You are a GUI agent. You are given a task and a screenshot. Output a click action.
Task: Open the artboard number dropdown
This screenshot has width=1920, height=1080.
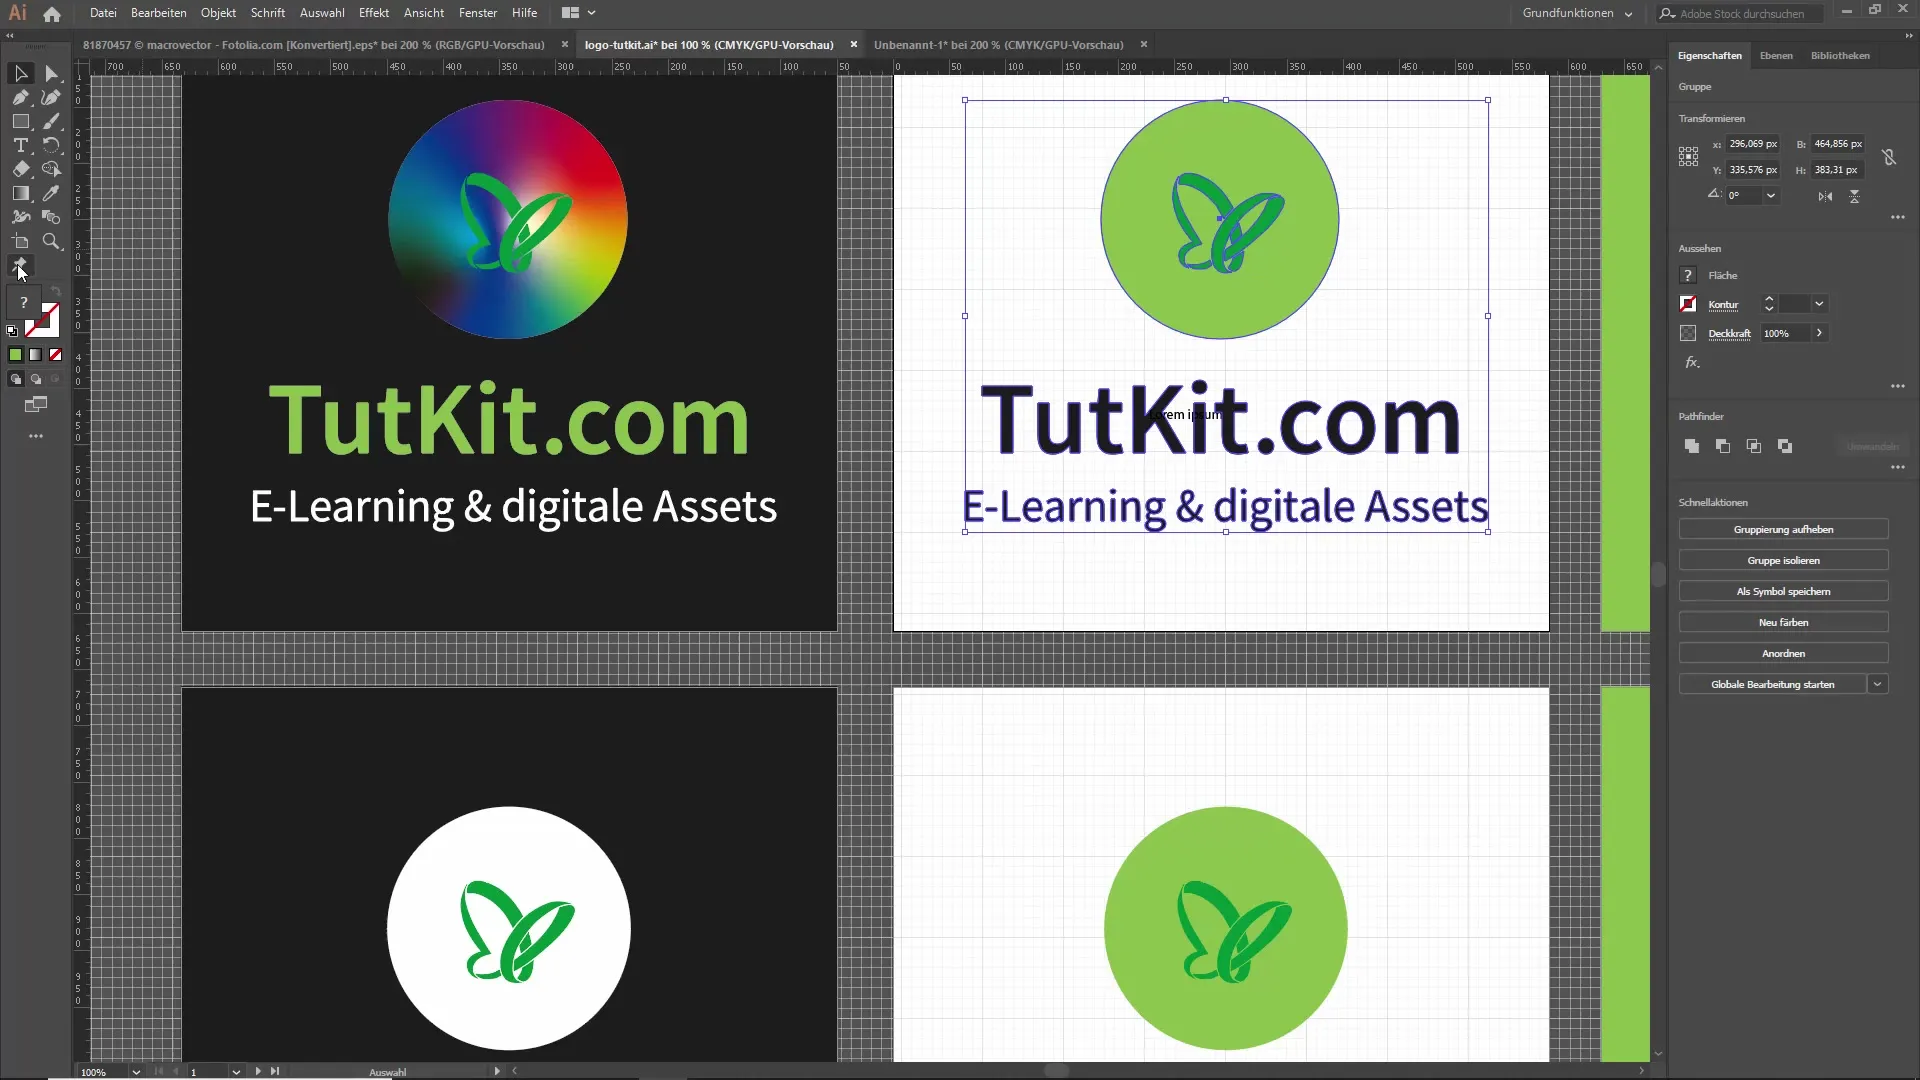pos(236,1072)
